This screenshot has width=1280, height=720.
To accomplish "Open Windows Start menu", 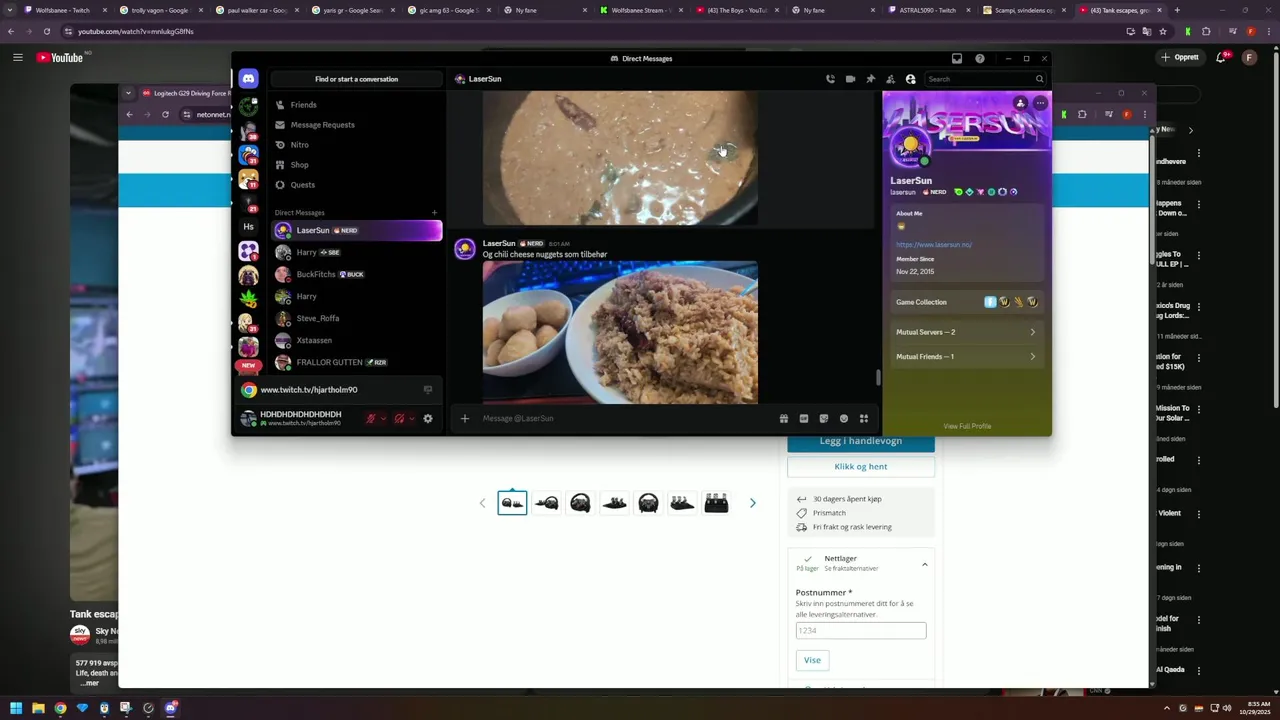I will pyautogui.click(x=16, y=708).
